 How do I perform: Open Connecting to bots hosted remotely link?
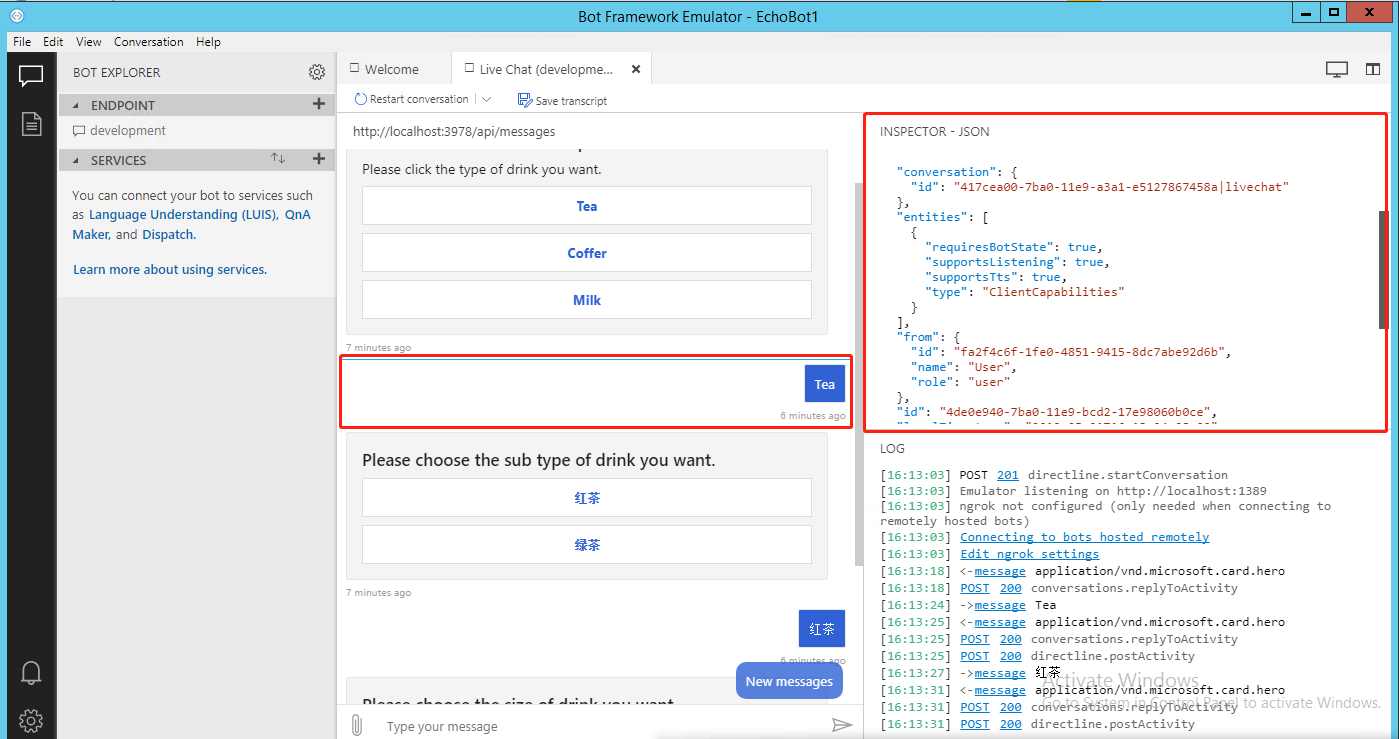coord(1085,537)
